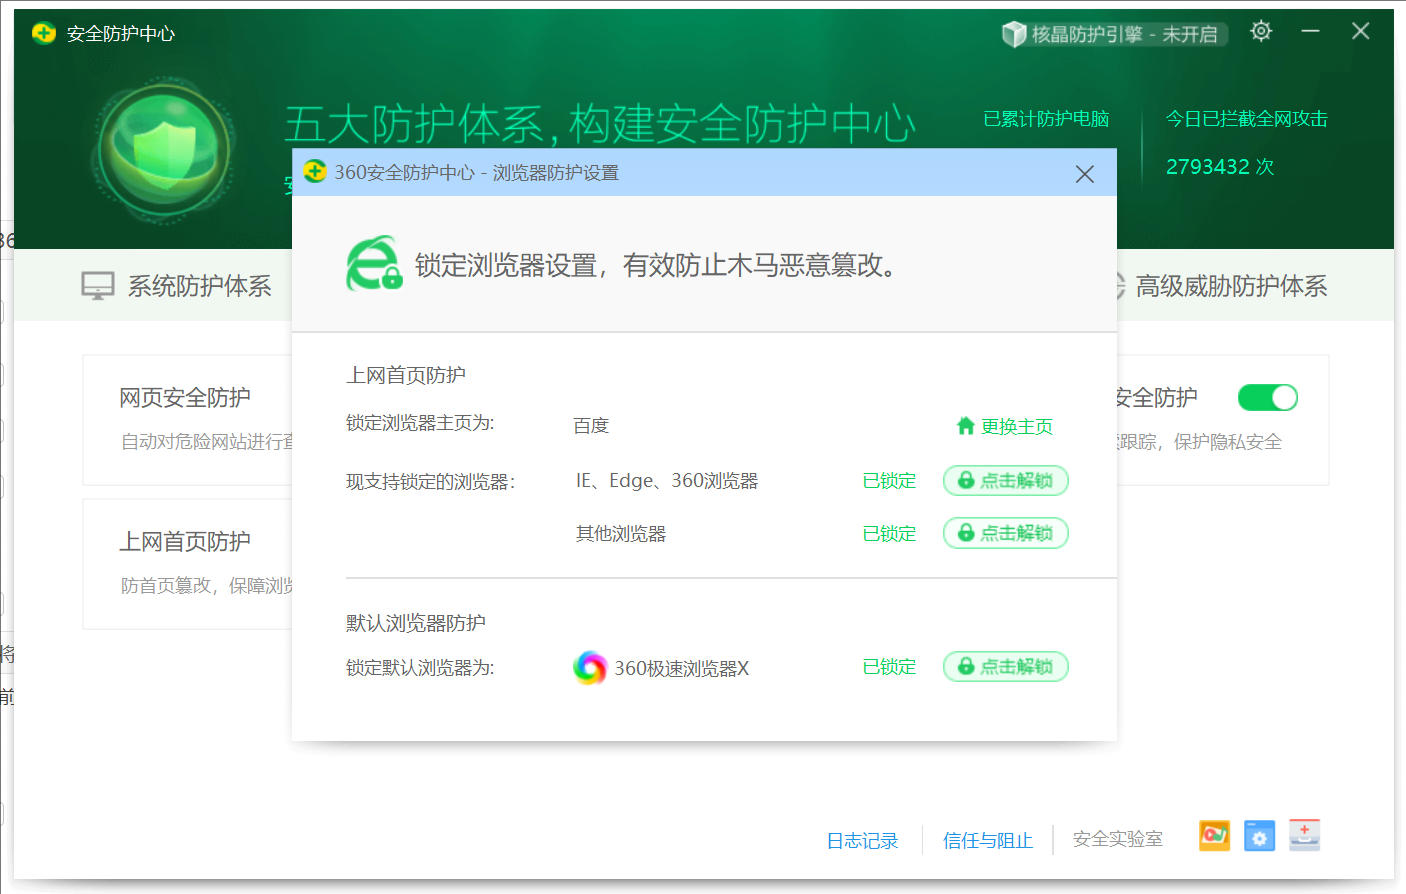Click the 360极速浏览器X colorful icon

590,668
